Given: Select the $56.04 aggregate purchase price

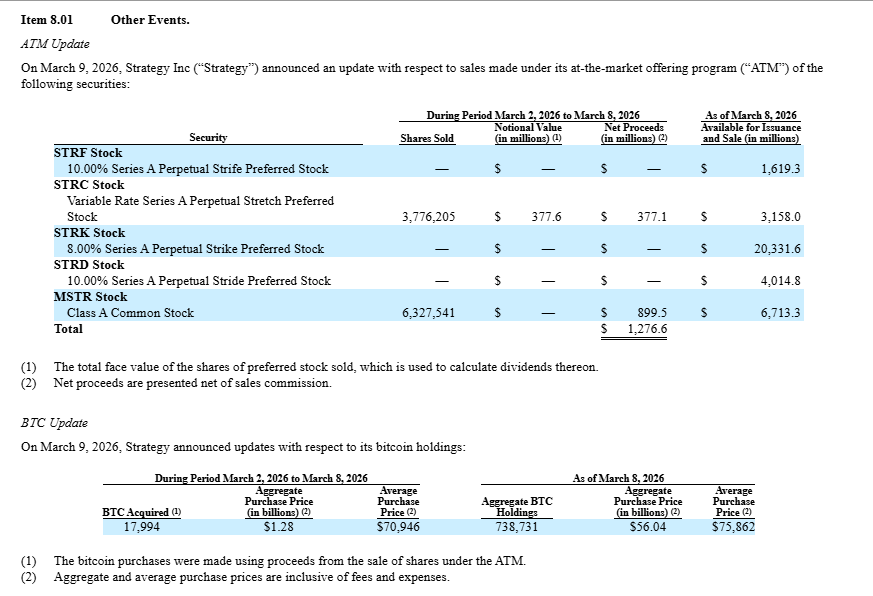Looking at the screenshot, I should (x=647, y=527).
